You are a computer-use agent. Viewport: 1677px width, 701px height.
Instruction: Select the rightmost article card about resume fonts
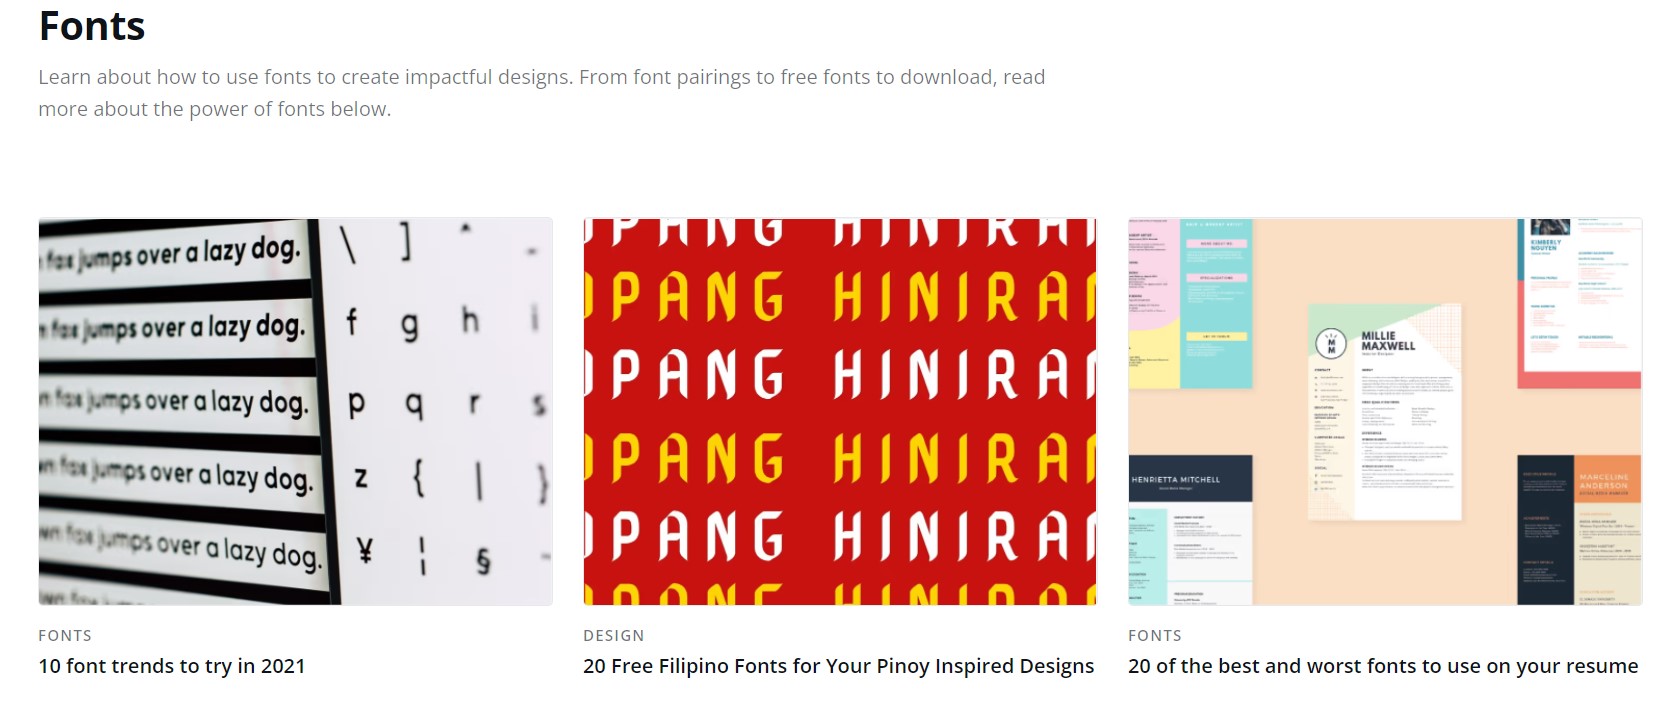pos(1384,440)
